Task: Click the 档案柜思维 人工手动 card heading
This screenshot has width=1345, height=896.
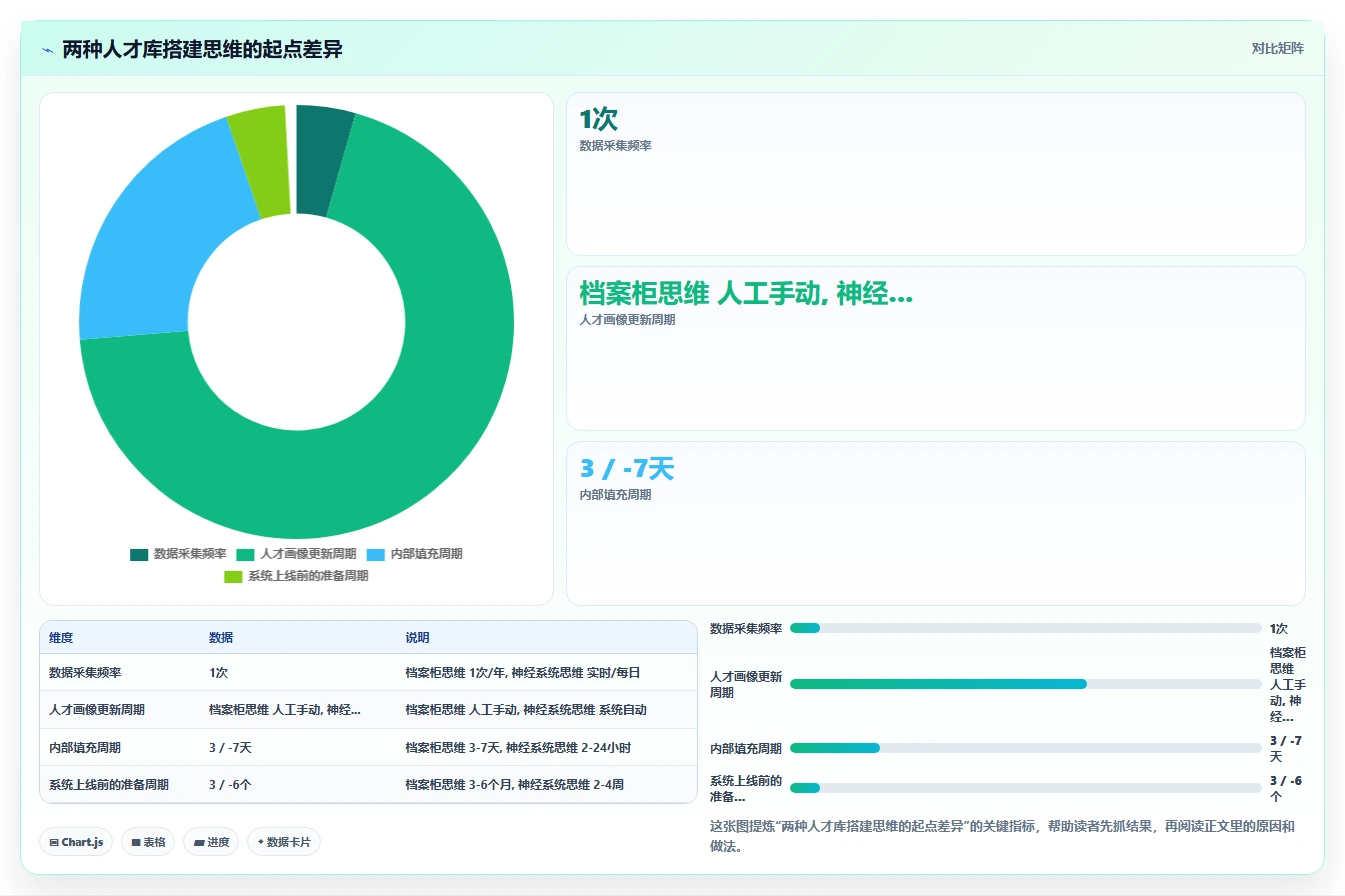Action: (x=746, y=294)
